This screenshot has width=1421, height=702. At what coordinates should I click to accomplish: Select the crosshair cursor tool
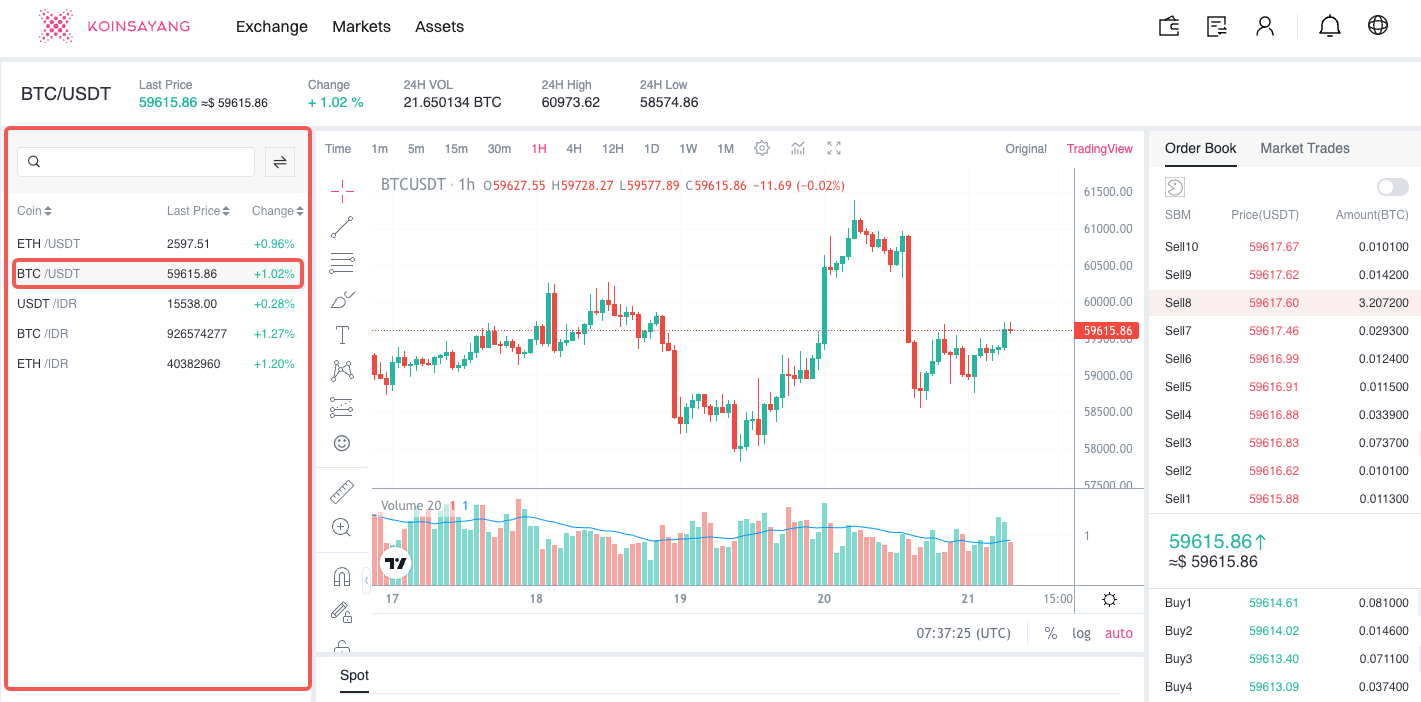pyautogui.click(x=342, y=190)
